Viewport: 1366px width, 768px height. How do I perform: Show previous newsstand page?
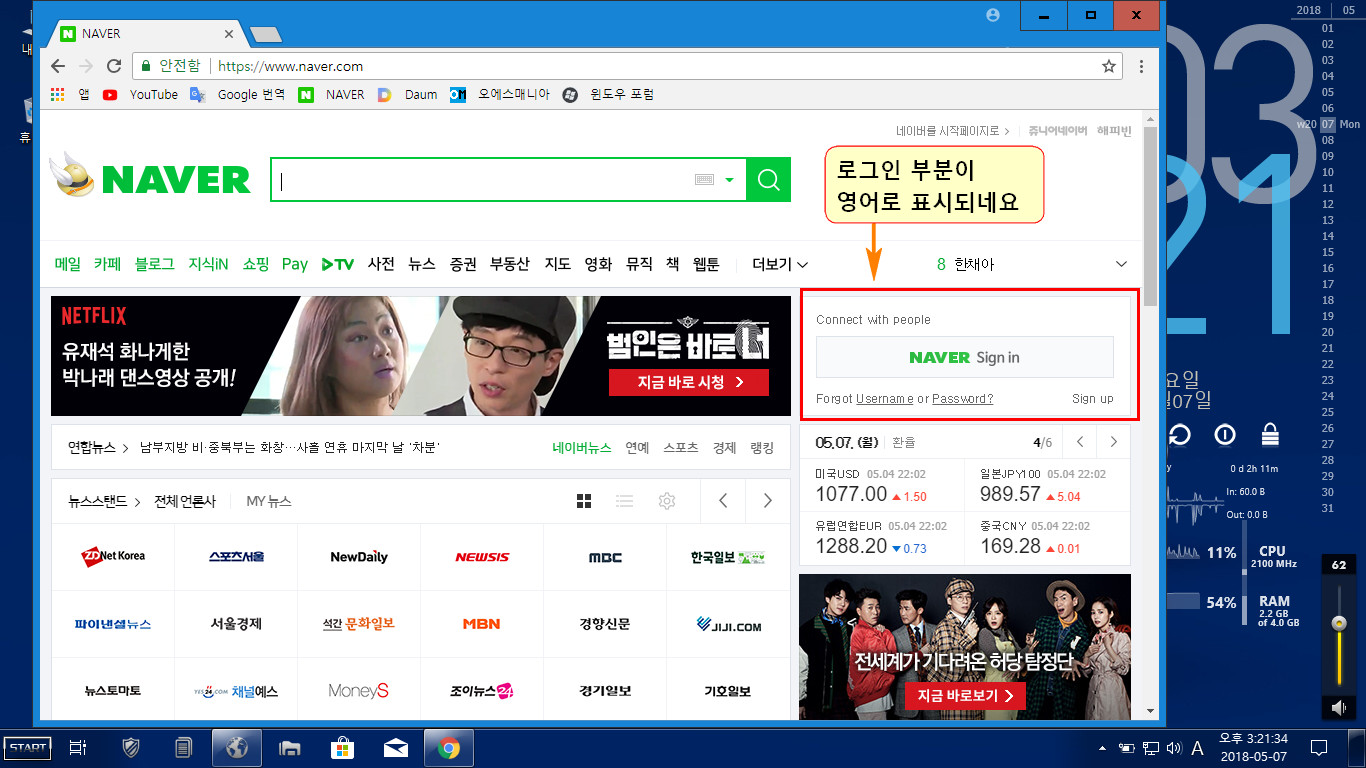tap(723, 501)
